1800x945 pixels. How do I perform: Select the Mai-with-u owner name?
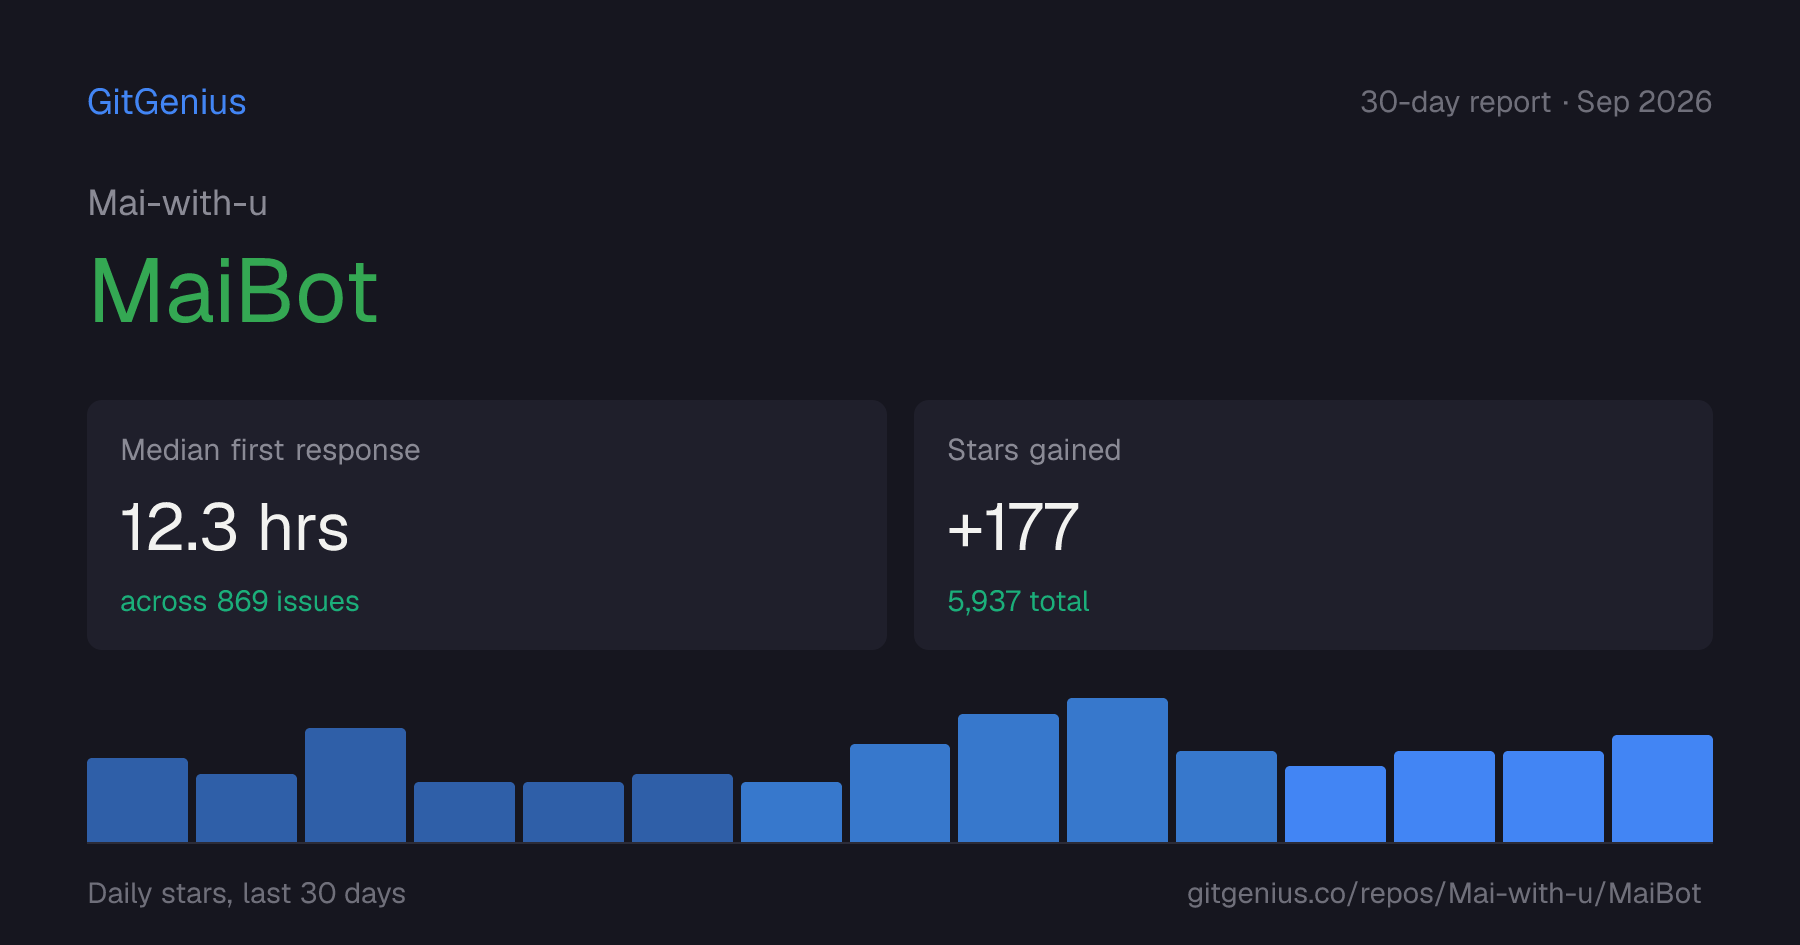[x=178, y=203]
